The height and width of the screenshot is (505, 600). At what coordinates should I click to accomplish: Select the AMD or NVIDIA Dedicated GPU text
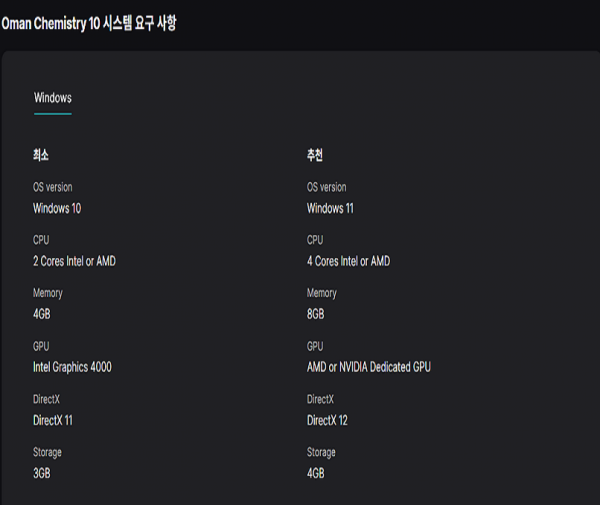[369, 367]
